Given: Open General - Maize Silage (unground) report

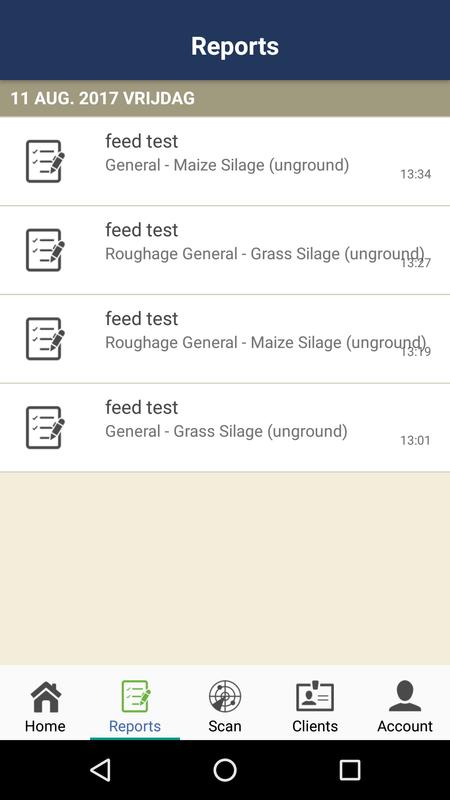Looking at the screenshot, I should click(x=225, y=161).
